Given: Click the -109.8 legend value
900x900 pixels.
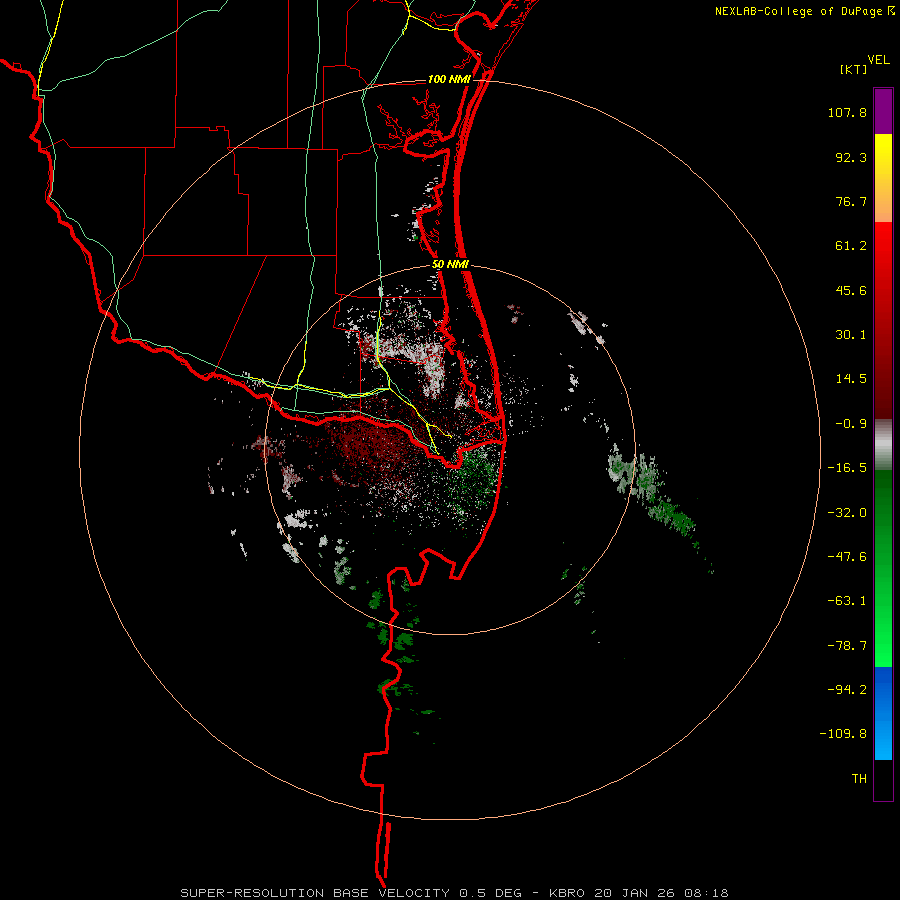Looking at the screenshot, I should [843, 734].
